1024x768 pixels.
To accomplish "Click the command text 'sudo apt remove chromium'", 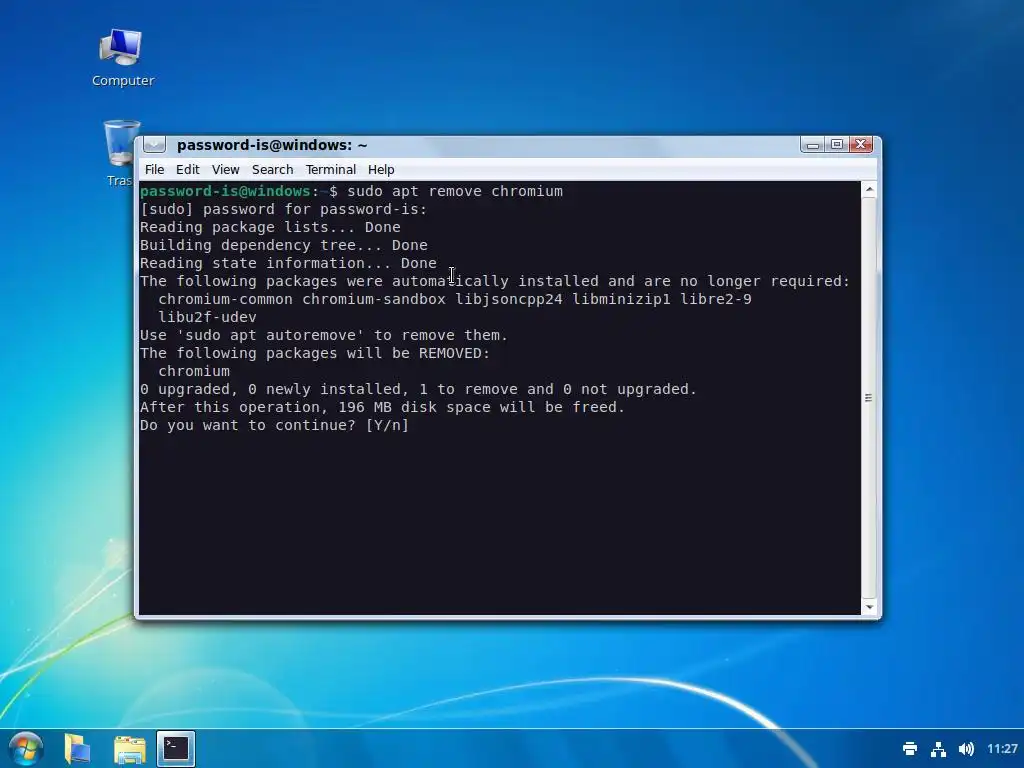I will pyautogui.click(x=455, y=191).
